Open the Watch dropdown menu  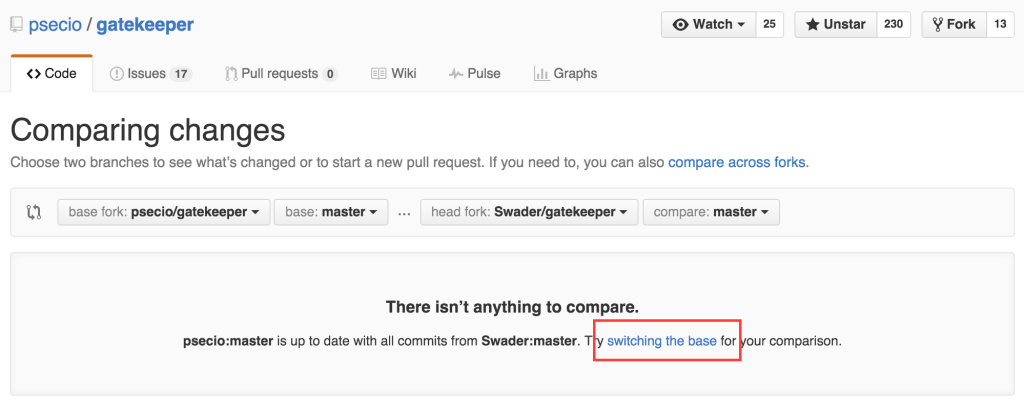709,25
